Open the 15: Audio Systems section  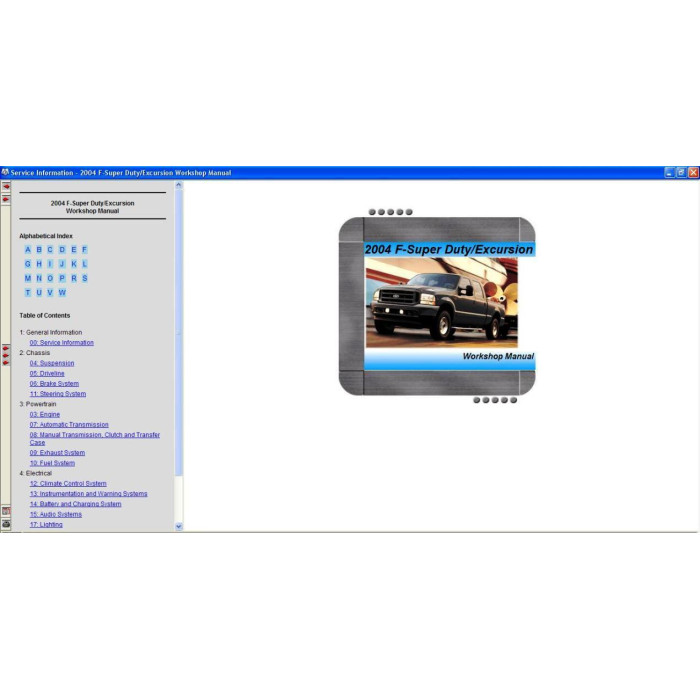point(56,514)
